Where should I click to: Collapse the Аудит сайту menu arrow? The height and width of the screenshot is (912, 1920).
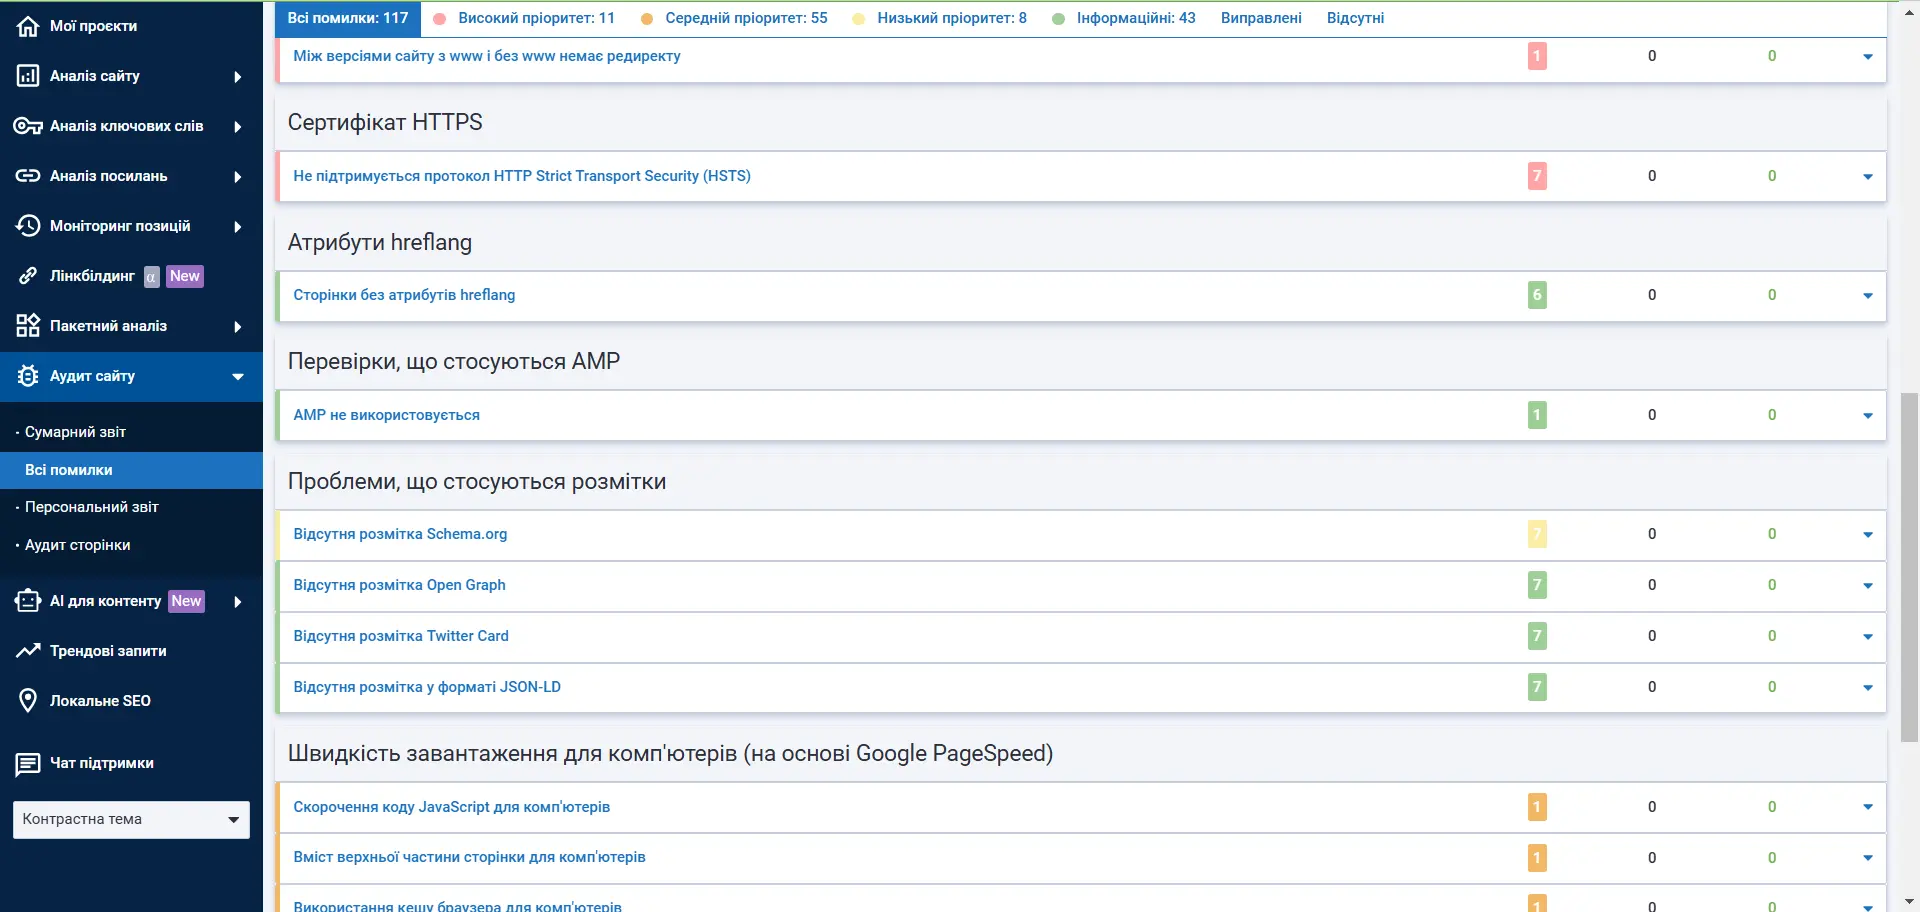click(238, 377)
